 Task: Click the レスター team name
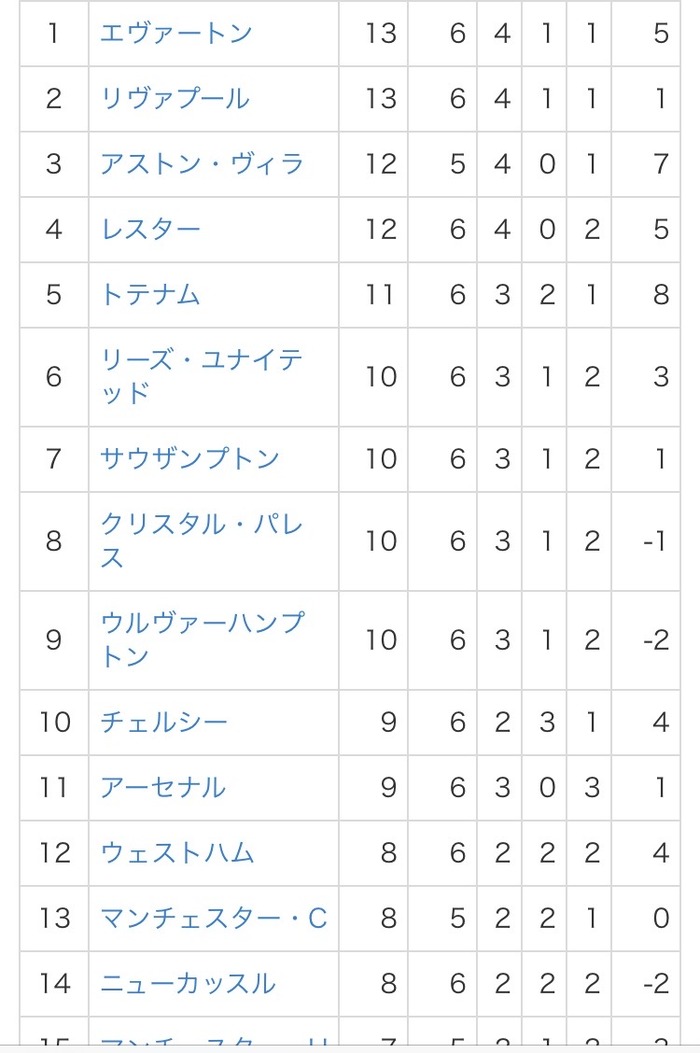150,230
